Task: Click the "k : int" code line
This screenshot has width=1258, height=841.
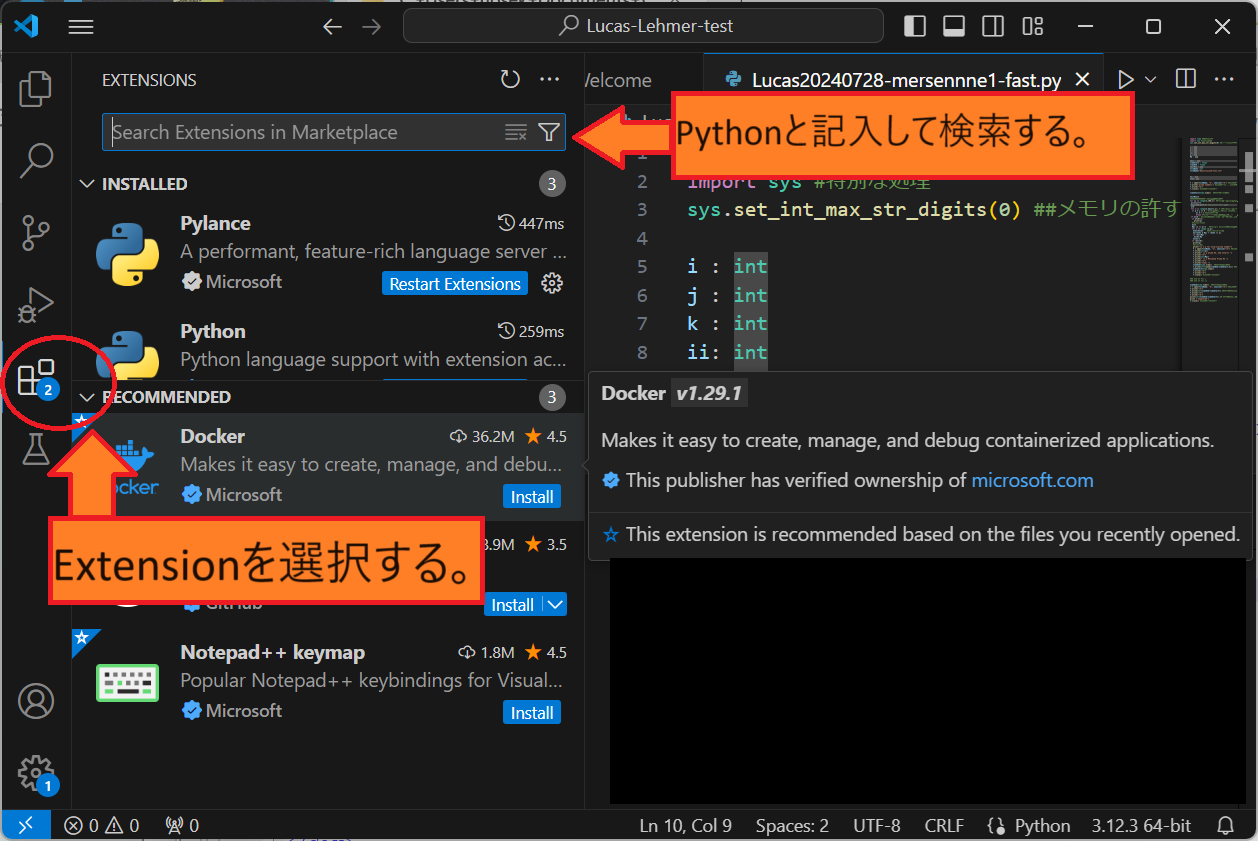Action: [727, 324]
